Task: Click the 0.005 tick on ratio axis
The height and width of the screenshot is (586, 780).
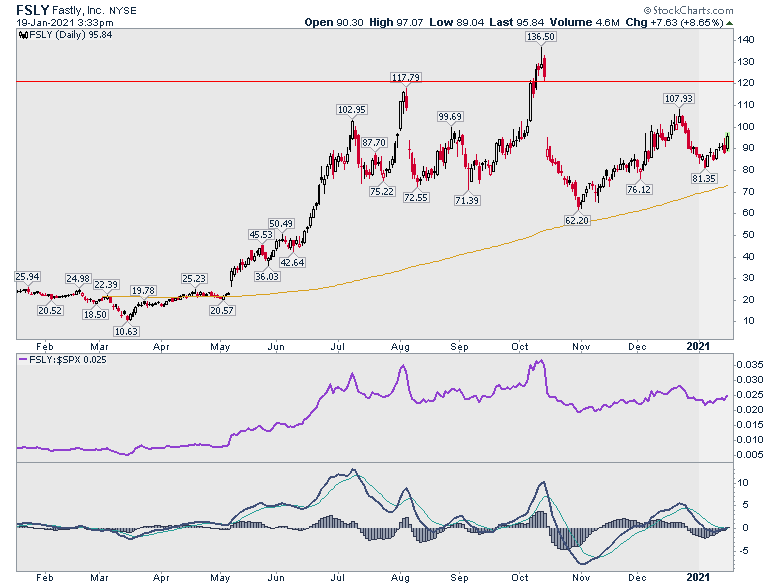Action: [x=750, y=454]
